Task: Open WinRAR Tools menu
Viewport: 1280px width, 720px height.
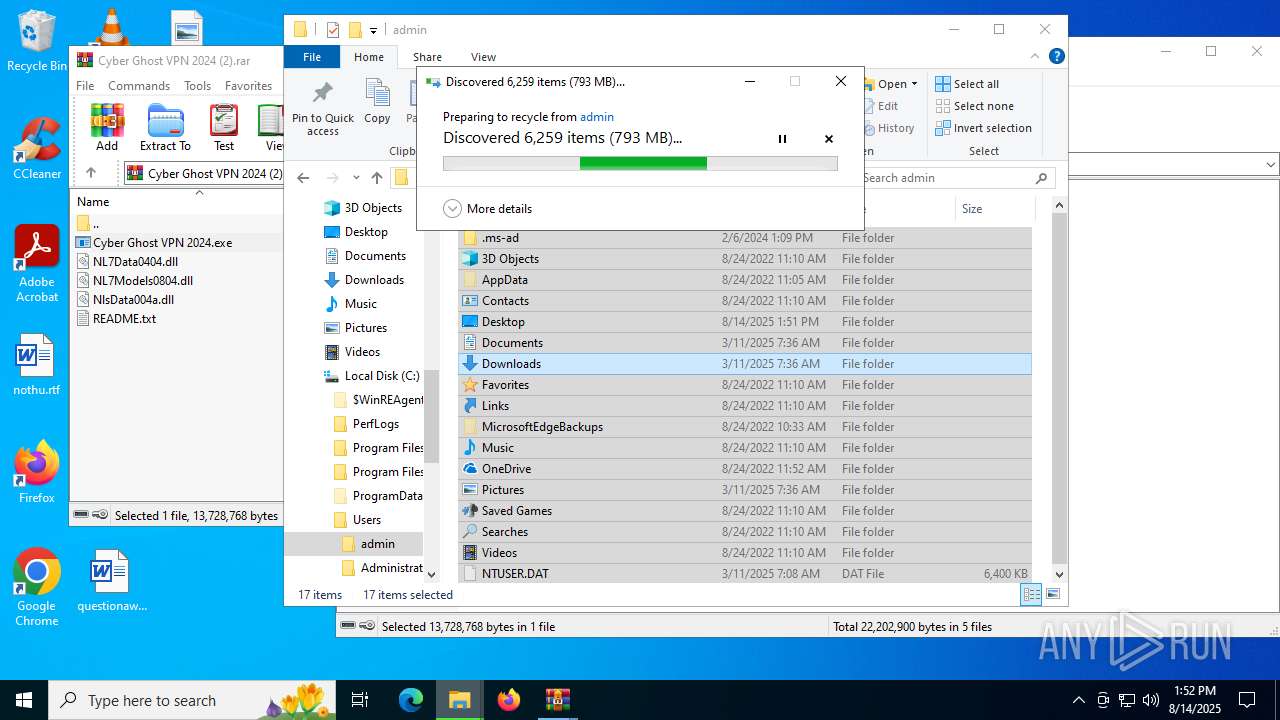Action: (197, 86)
